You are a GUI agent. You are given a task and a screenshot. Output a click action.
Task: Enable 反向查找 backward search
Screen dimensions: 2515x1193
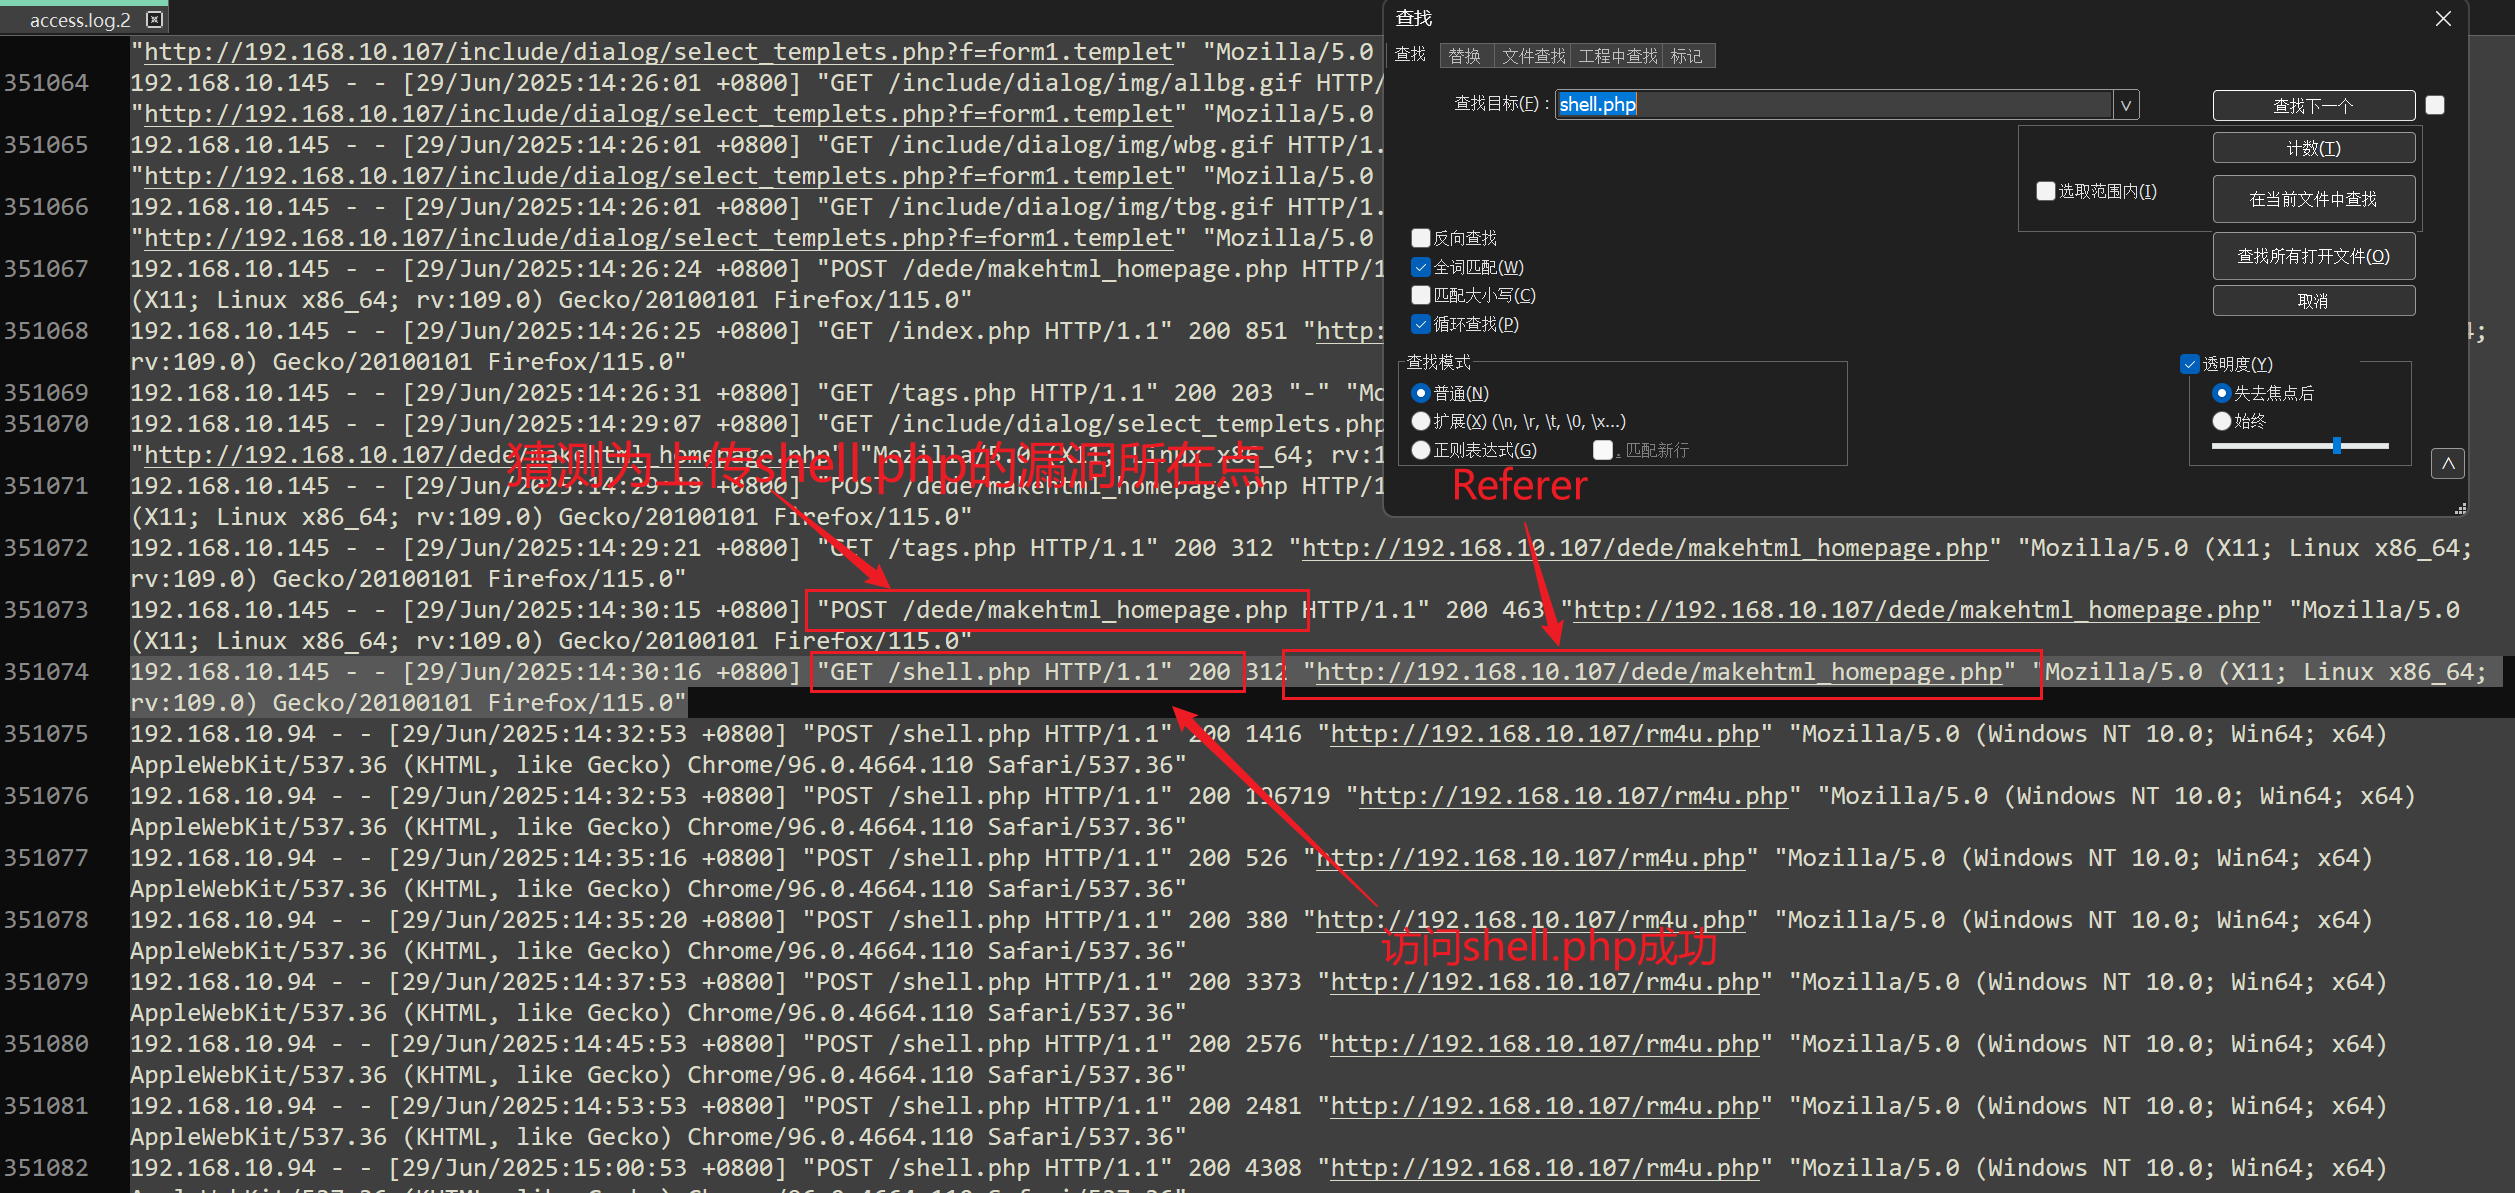pyautogui.click(x=1421, y=238)
